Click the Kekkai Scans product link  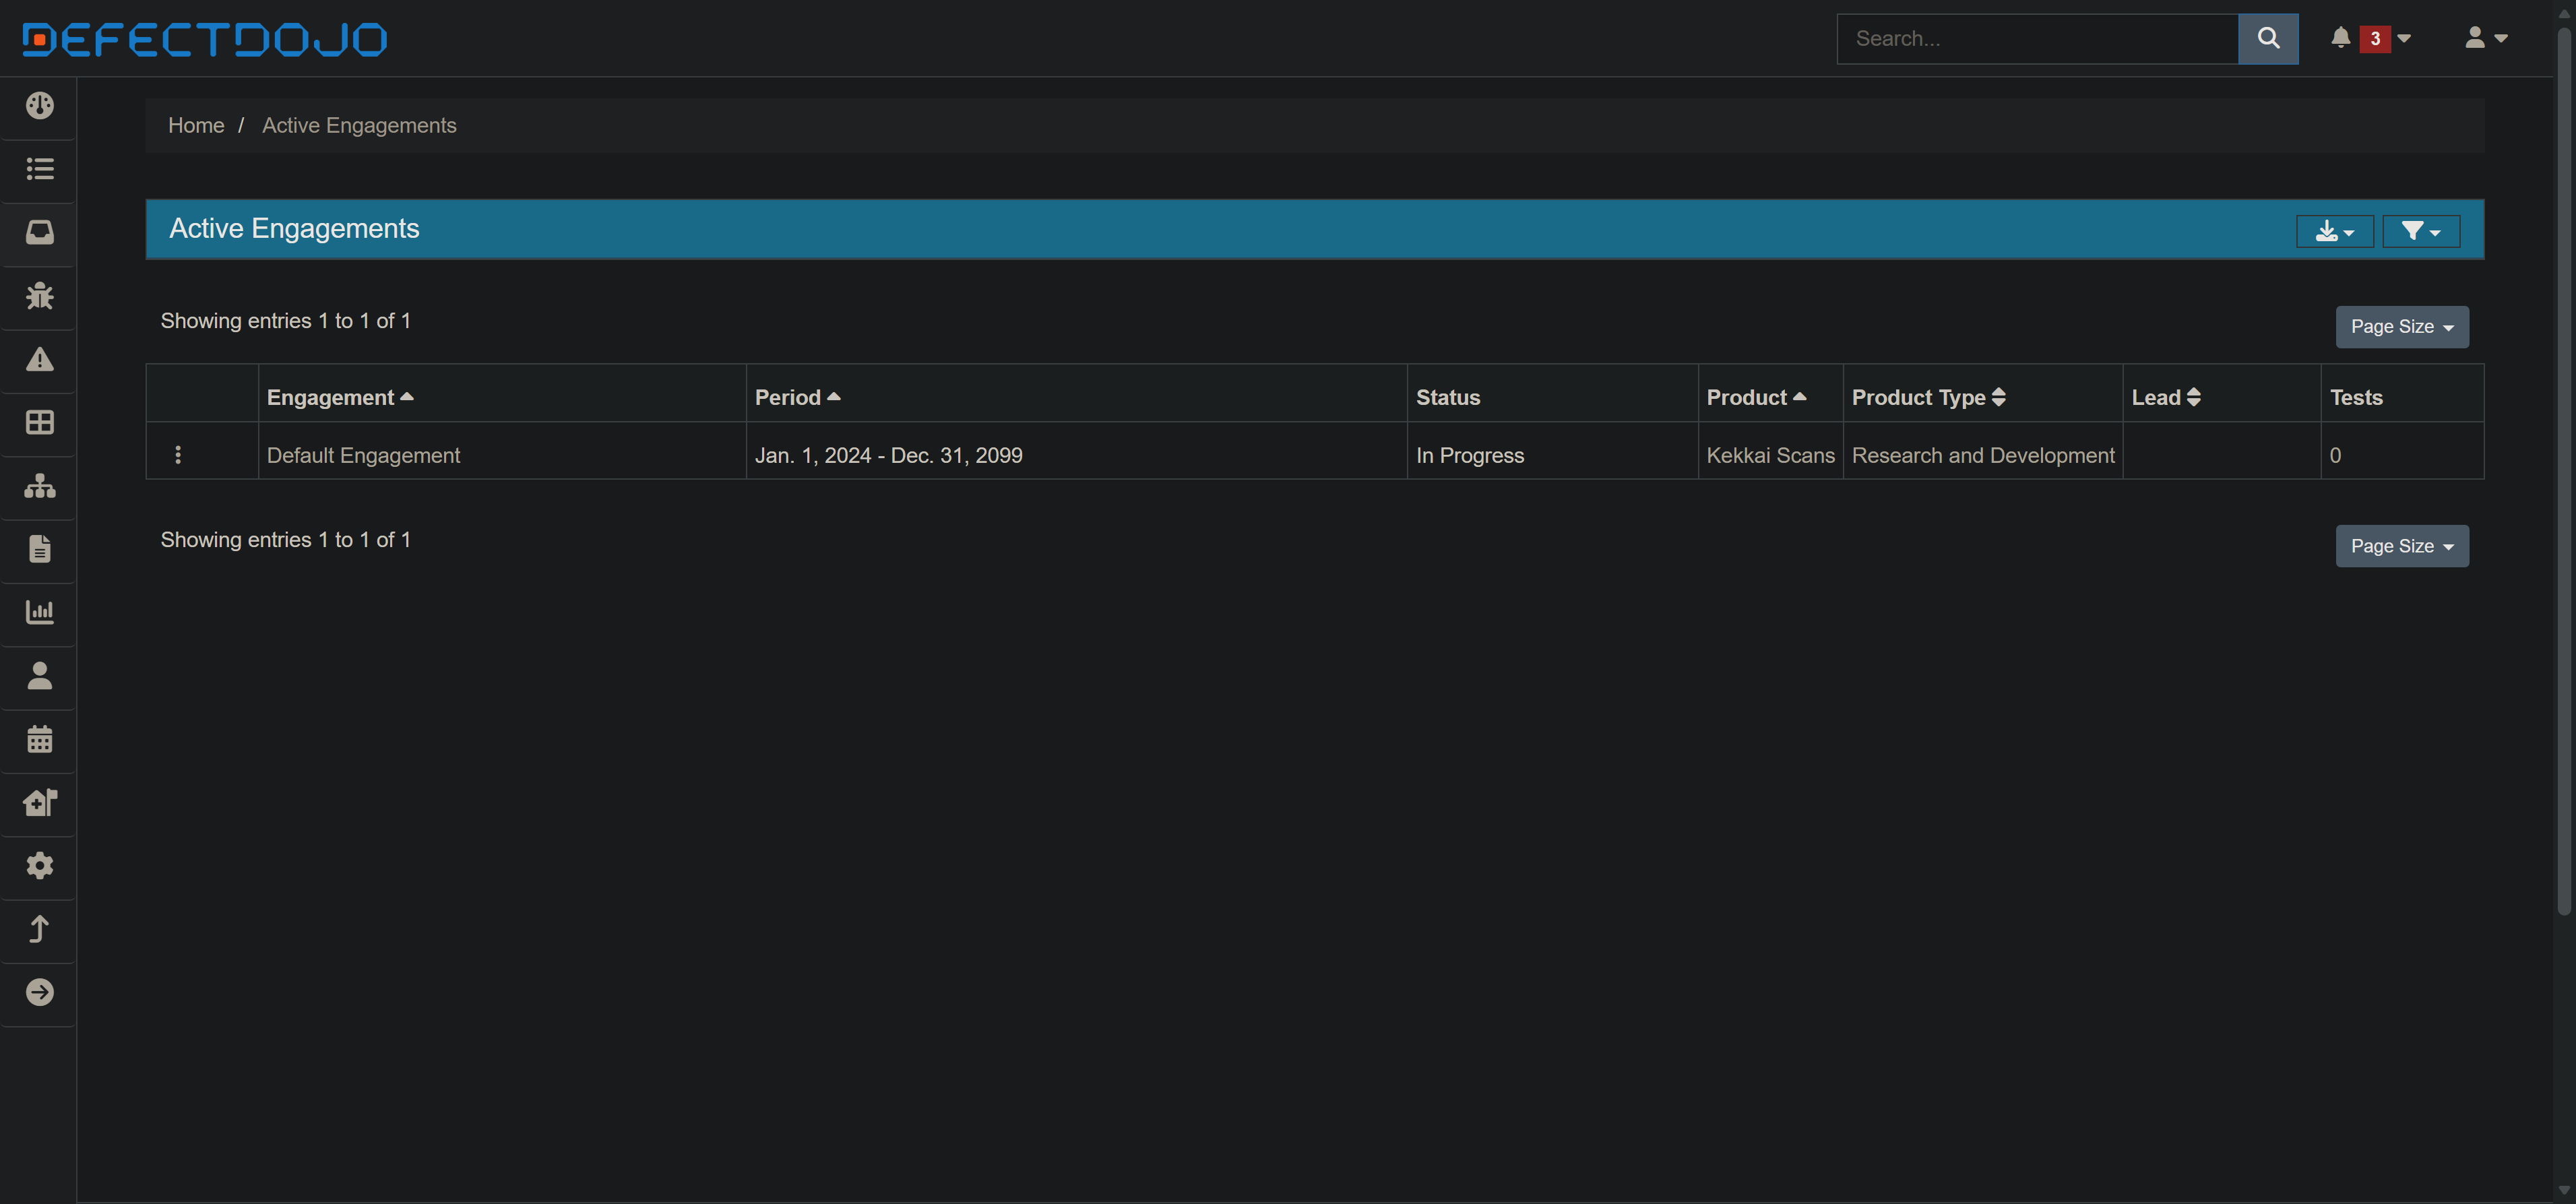pyautogui.click(x=1770, y=455)
